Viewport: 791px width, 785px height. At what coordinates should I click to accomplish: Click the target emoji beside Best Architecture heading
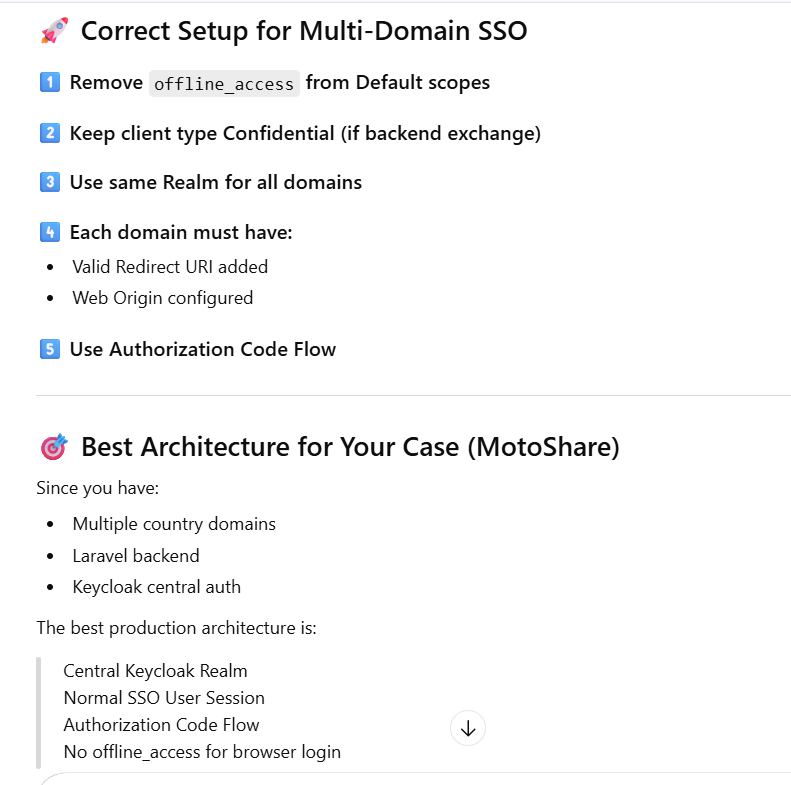(54, 447)
